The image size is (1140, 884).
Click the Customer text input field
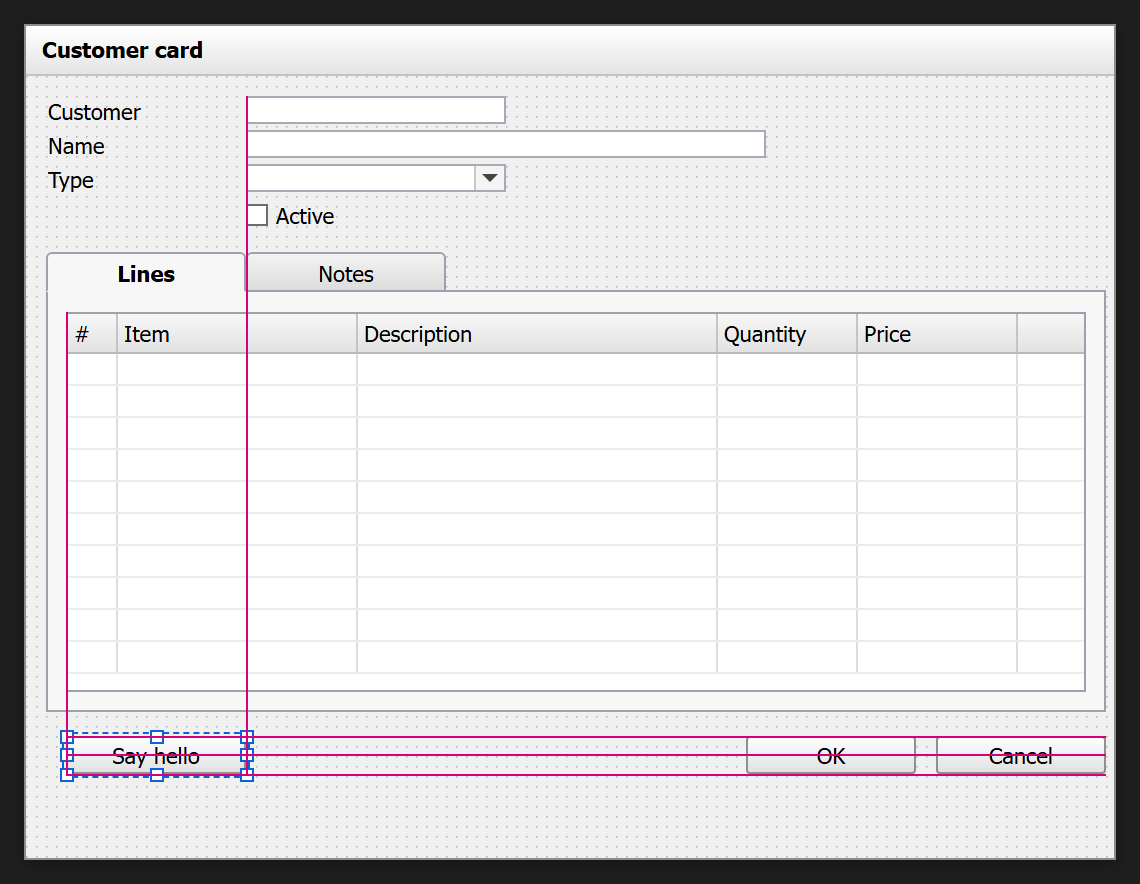pyautogui.click(x=376, y=110)
